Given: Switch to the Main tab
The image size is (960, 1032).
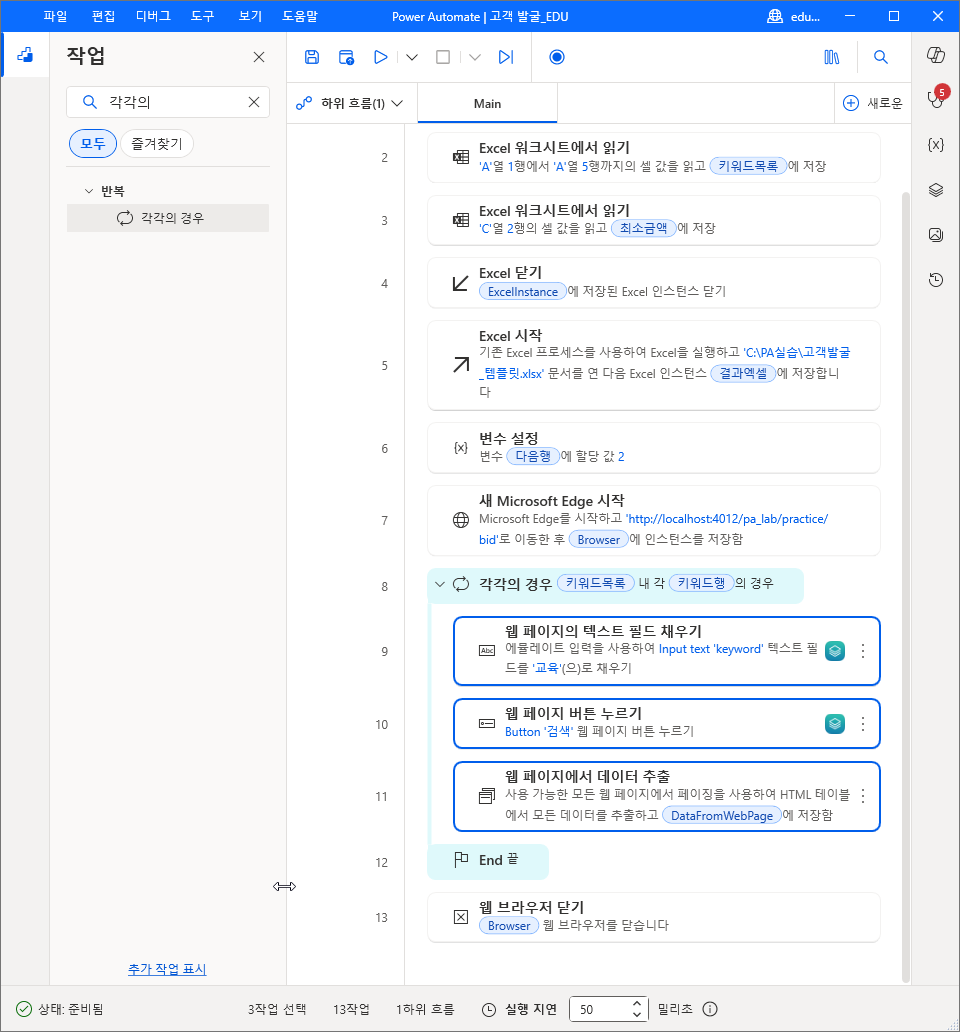Looking at the screenshot, I should (x=488, y=103).
